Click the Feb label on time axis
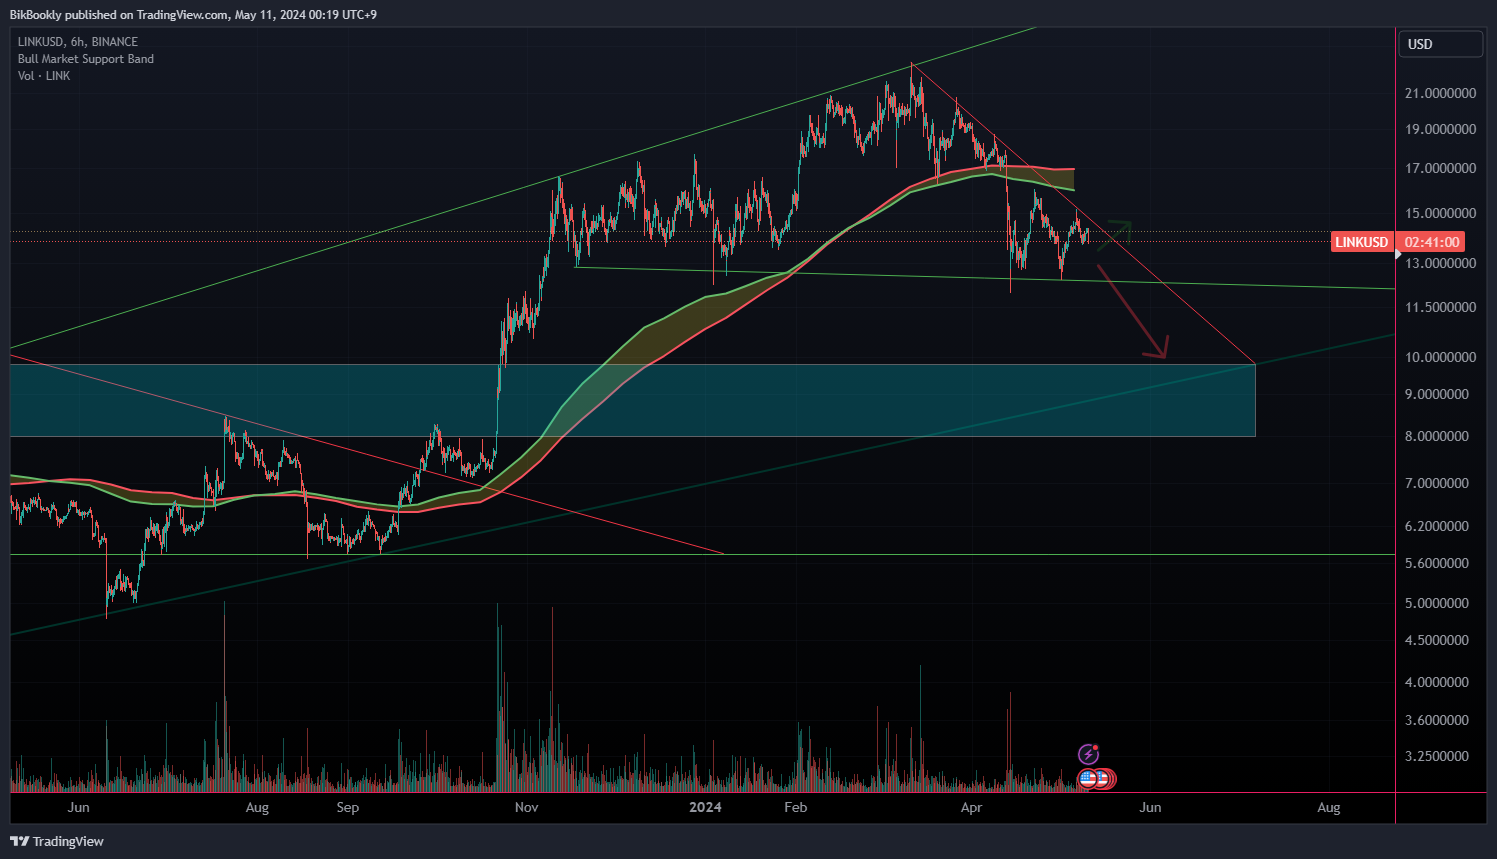Viewport: 1497px width, 859px height. coord(795,807)
